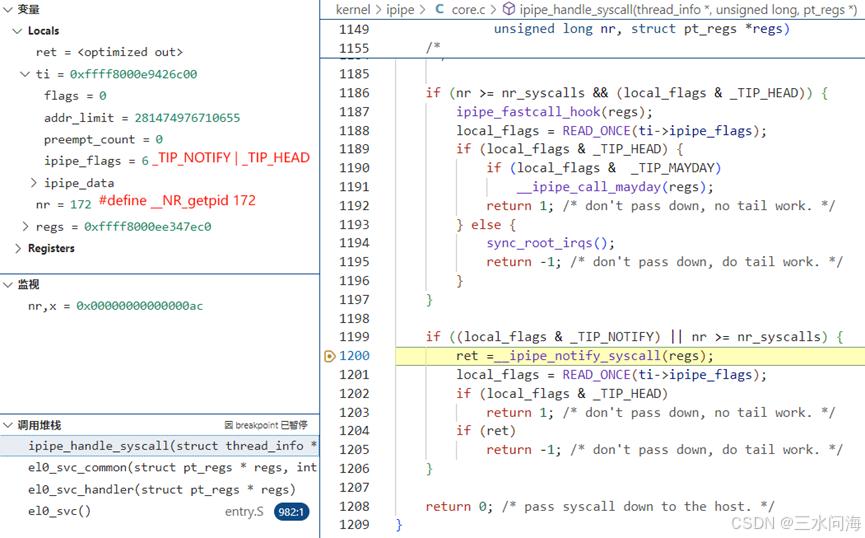Collapse the 监视 (Watch) section

point(8,285)
